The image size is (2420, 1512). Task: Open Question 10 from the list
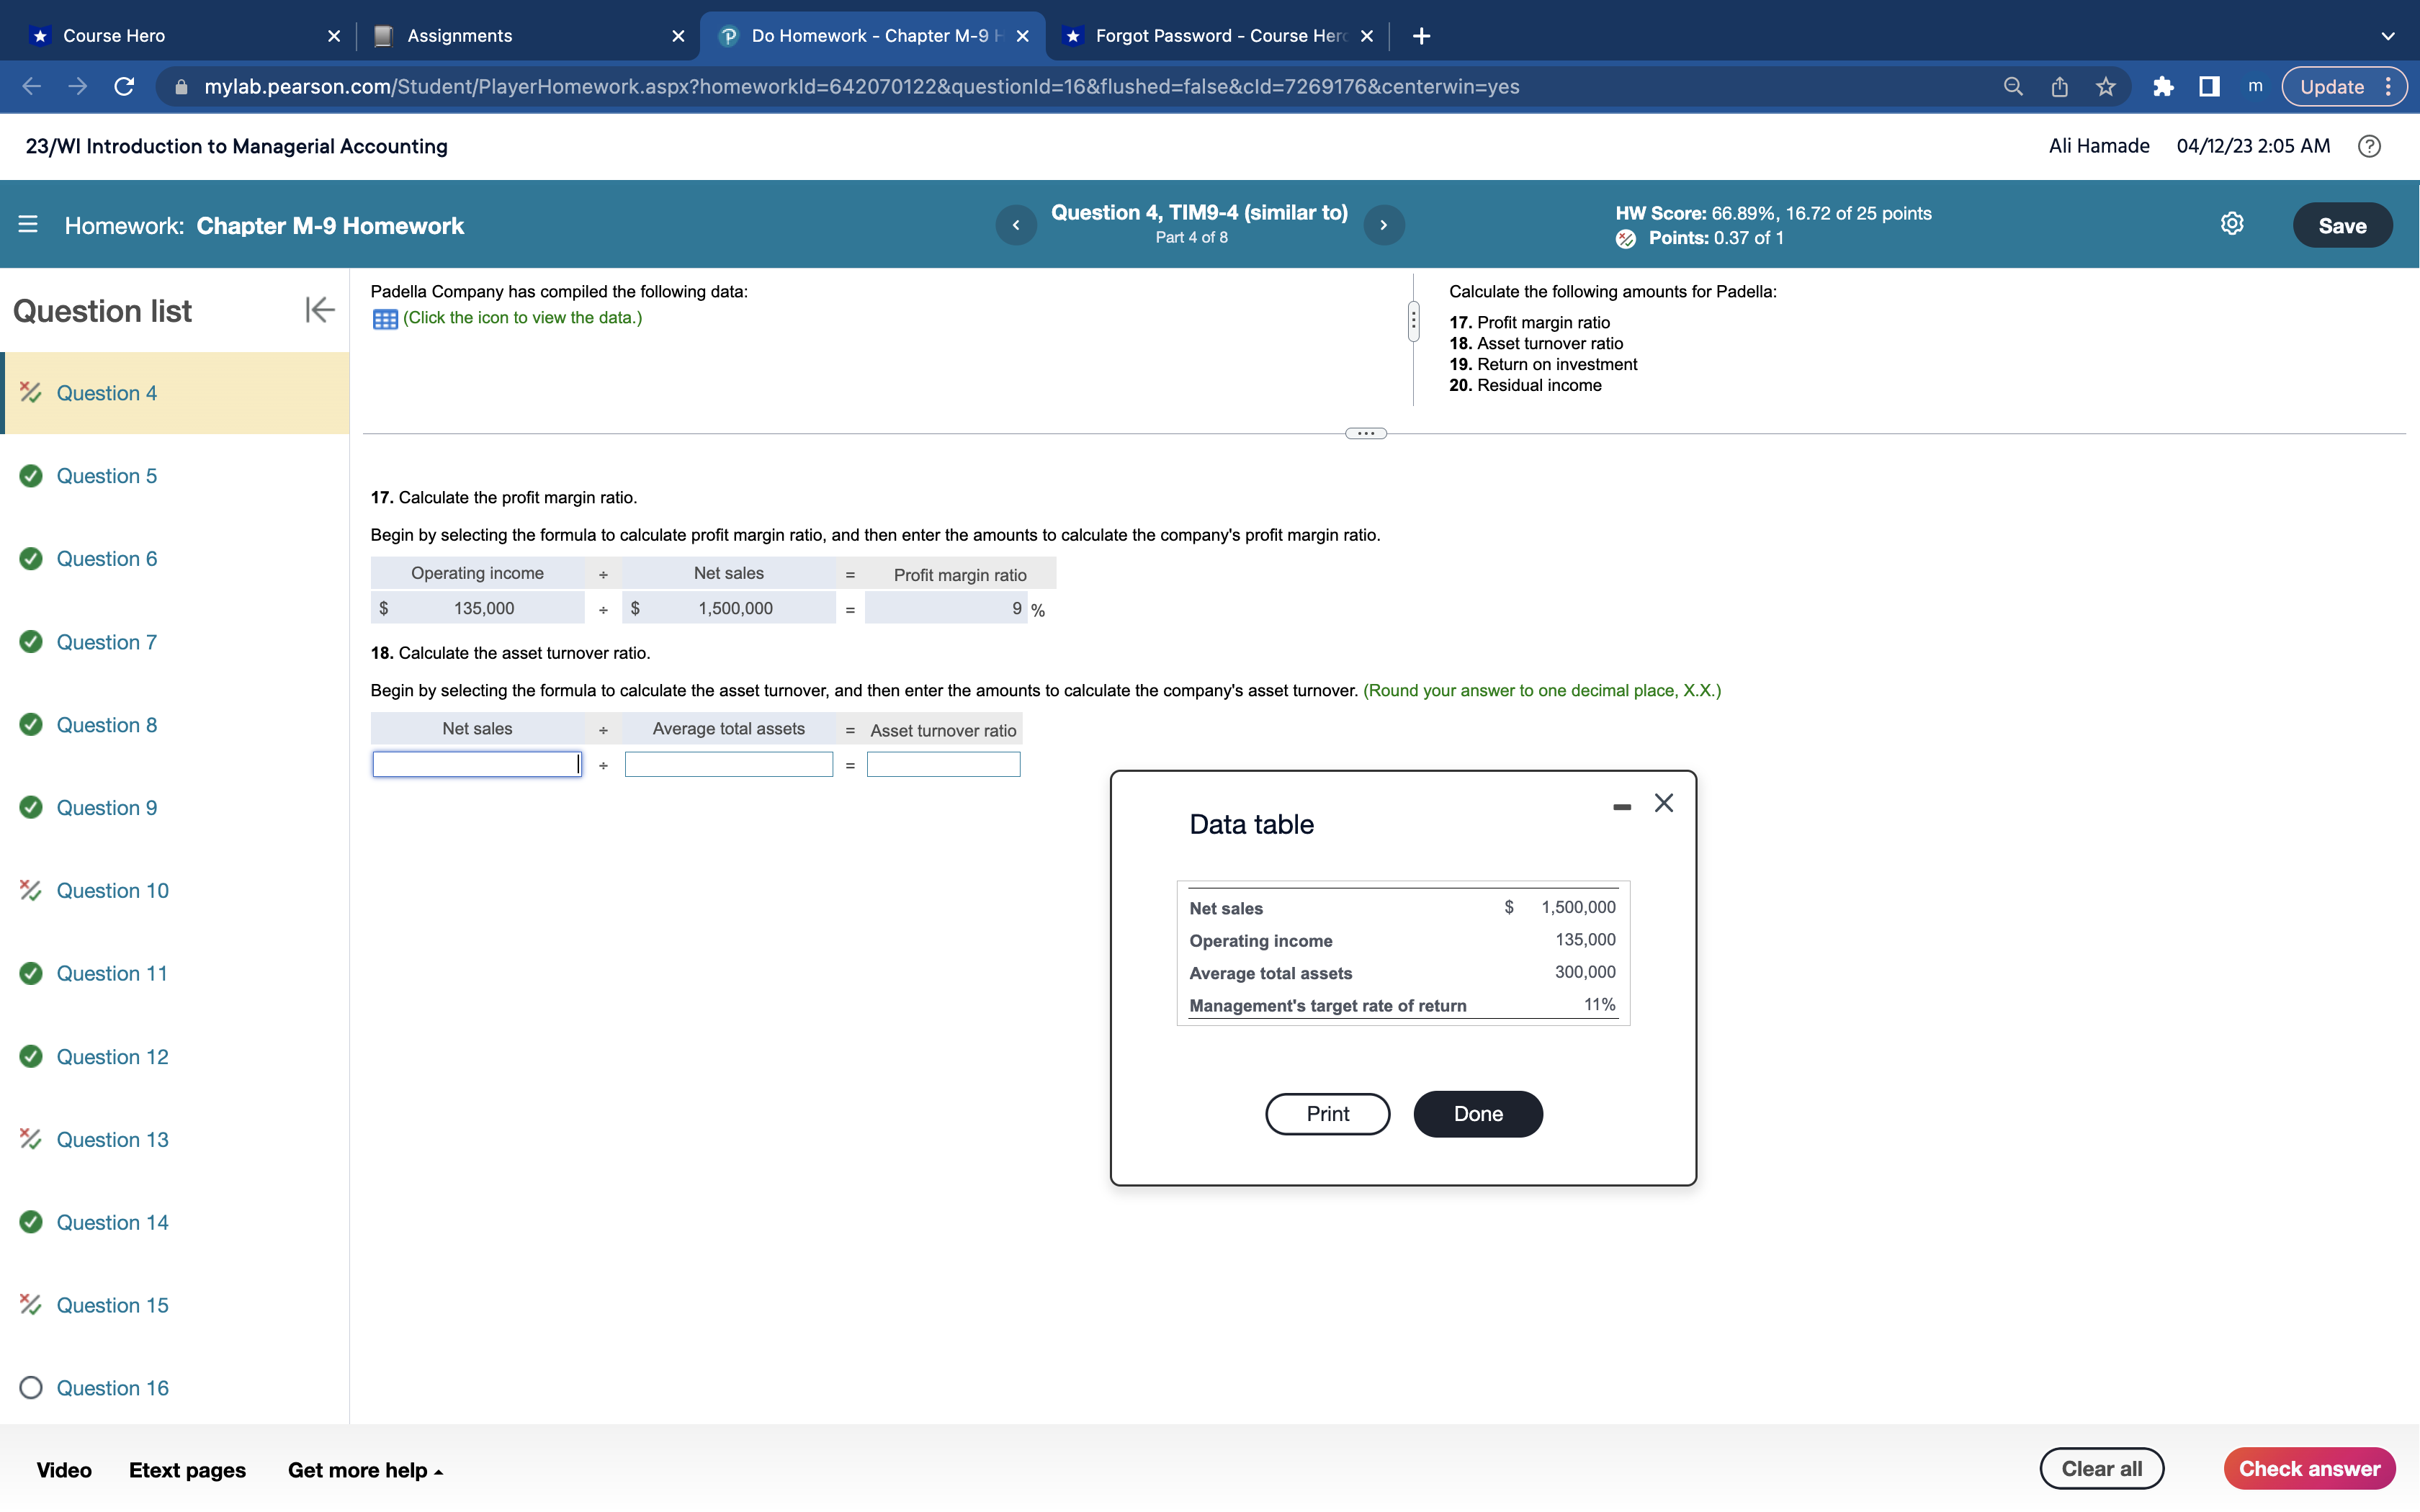pyautogui.click(x=112, y=890)
